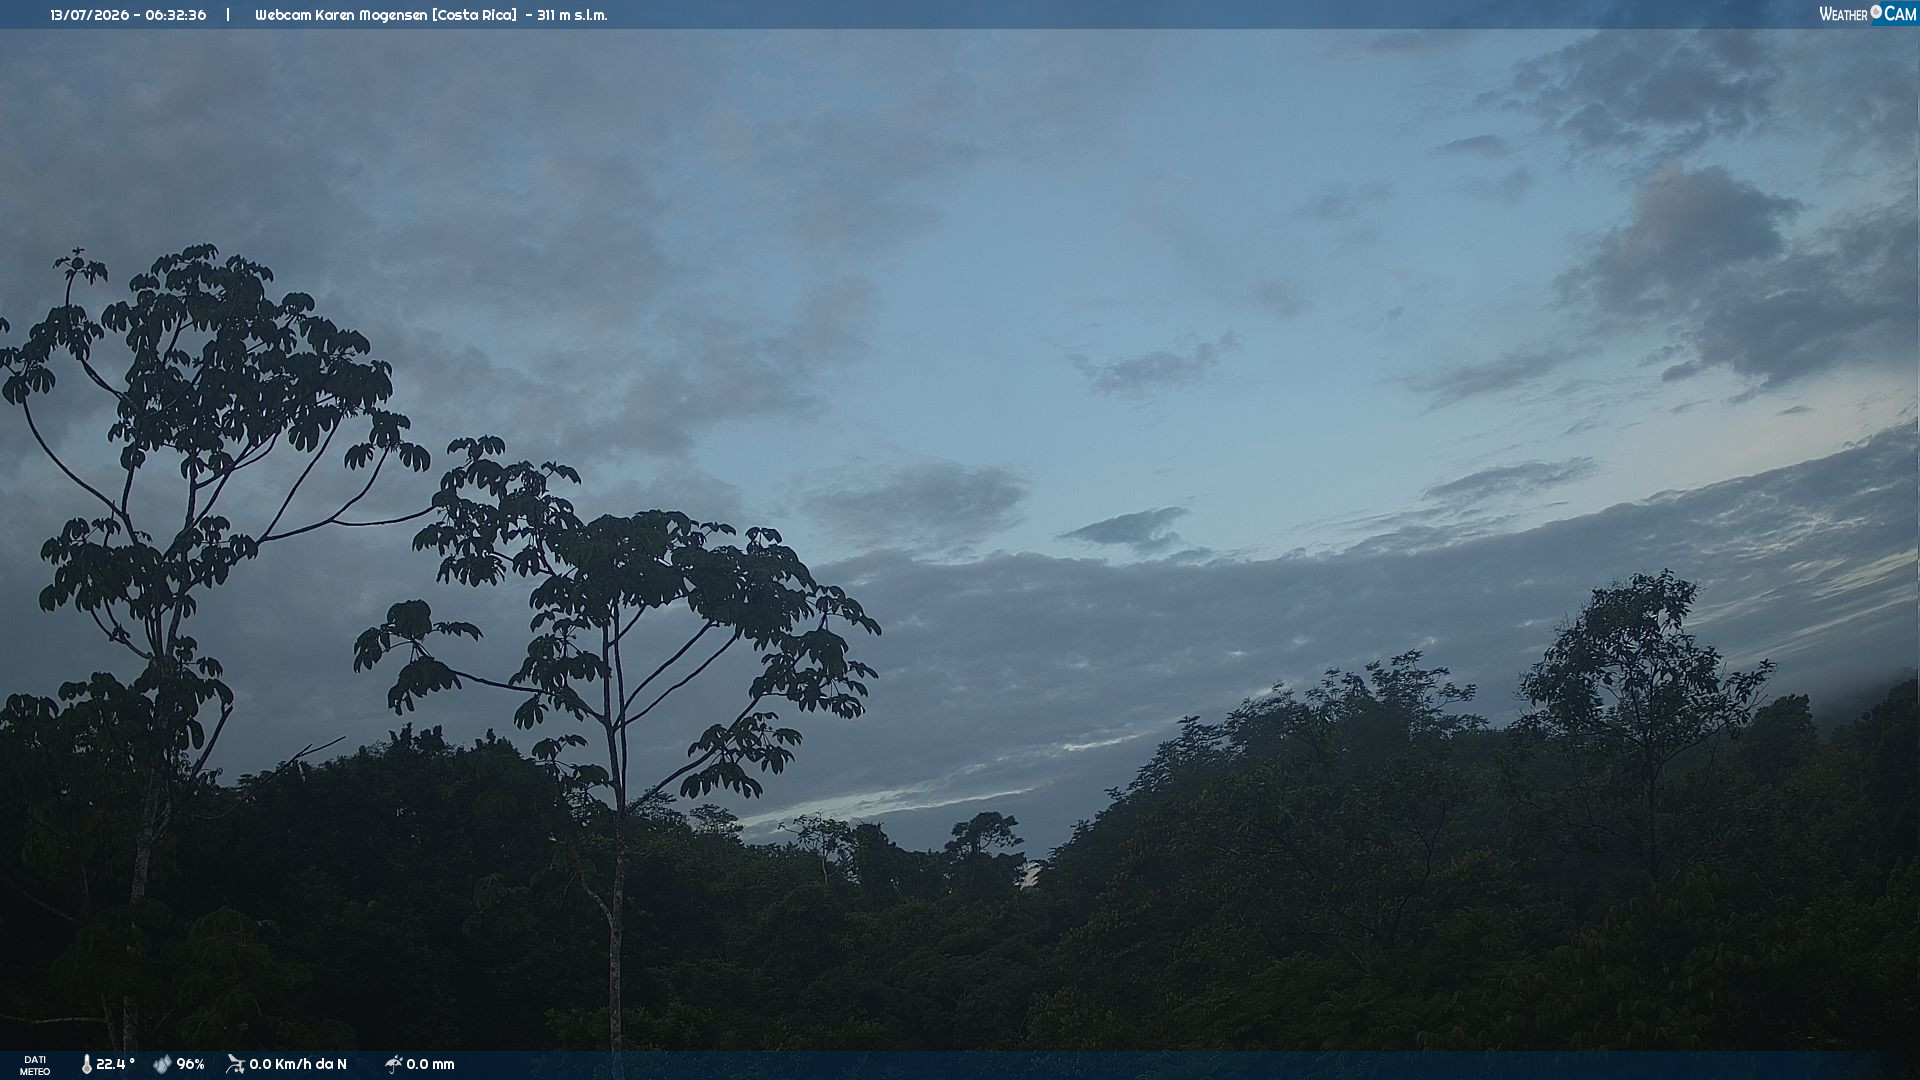Click the thermometer temperature icon
This screenshot has height=1080, width=1920.
pos(86,1065)
